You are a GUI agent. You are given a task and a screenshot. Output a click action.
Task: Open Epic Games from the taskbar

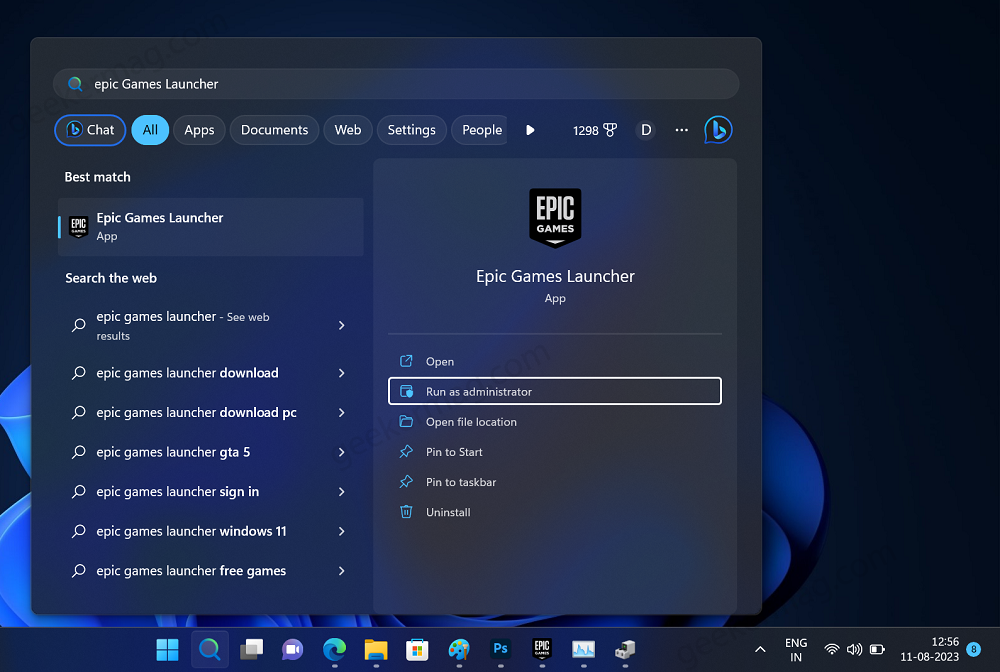coord(542,648)
